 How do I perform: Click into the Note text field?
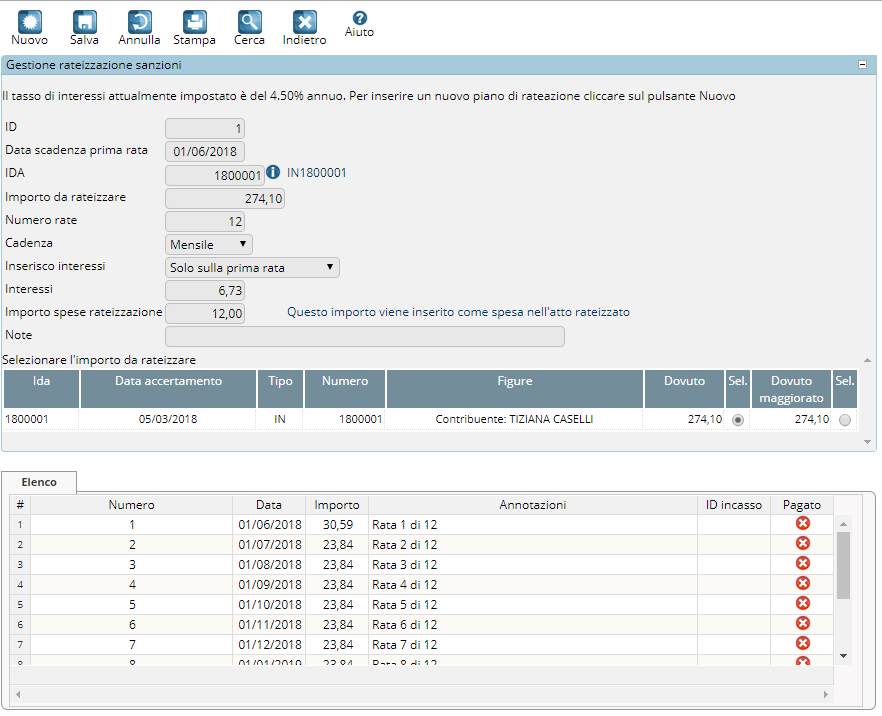[364, 336]
